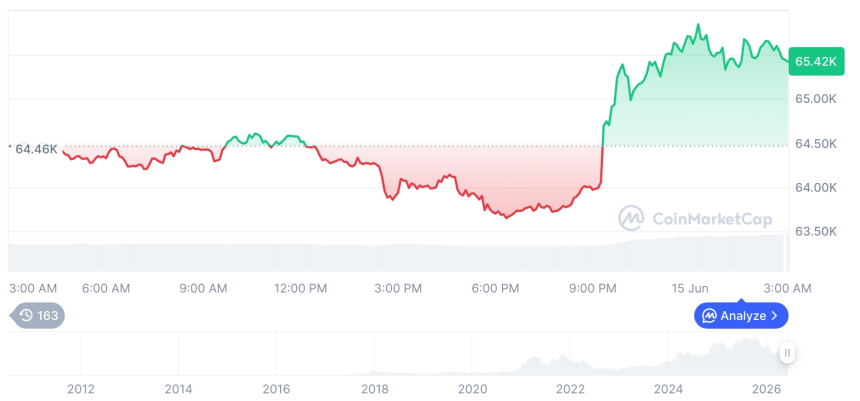
Task: Jump to 2022 in the navigator timeline
Action: pos(570,389)
